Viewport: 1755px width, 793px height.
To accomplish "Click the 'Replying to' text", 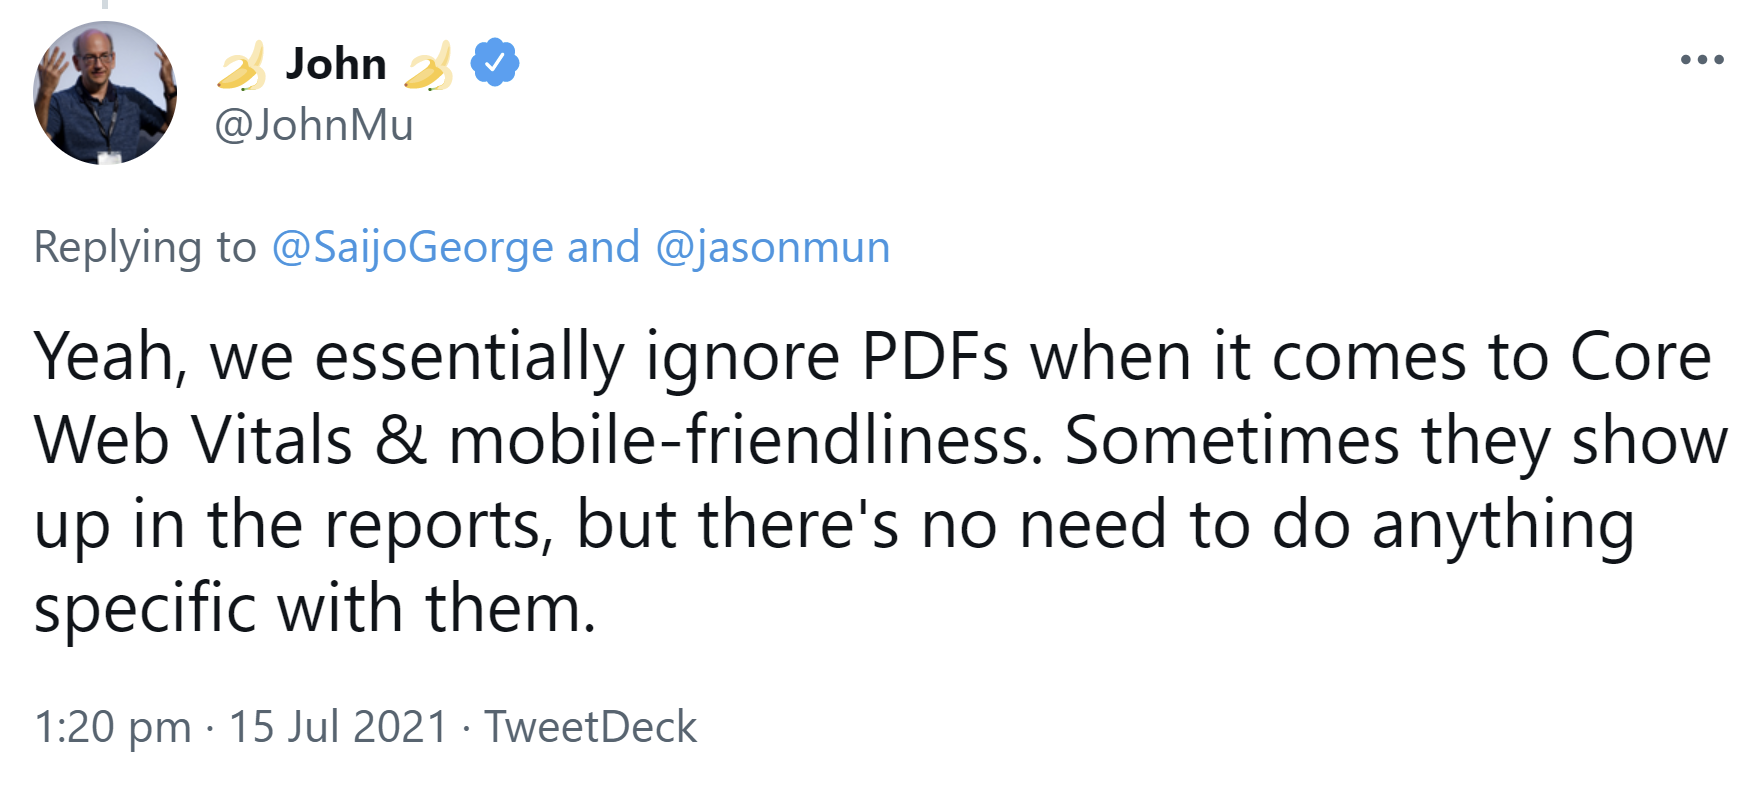I will 143,247.
